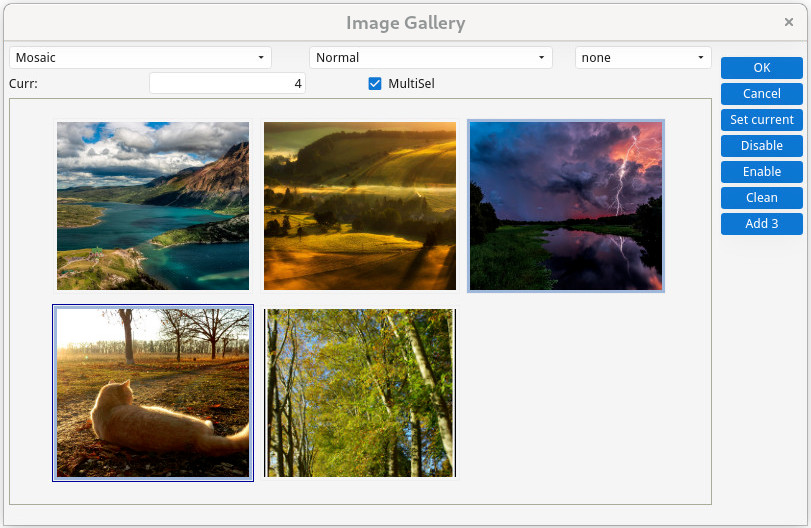Click the Enable button
Viewport: 811px width, 528px height.
[x=761, y=172]
